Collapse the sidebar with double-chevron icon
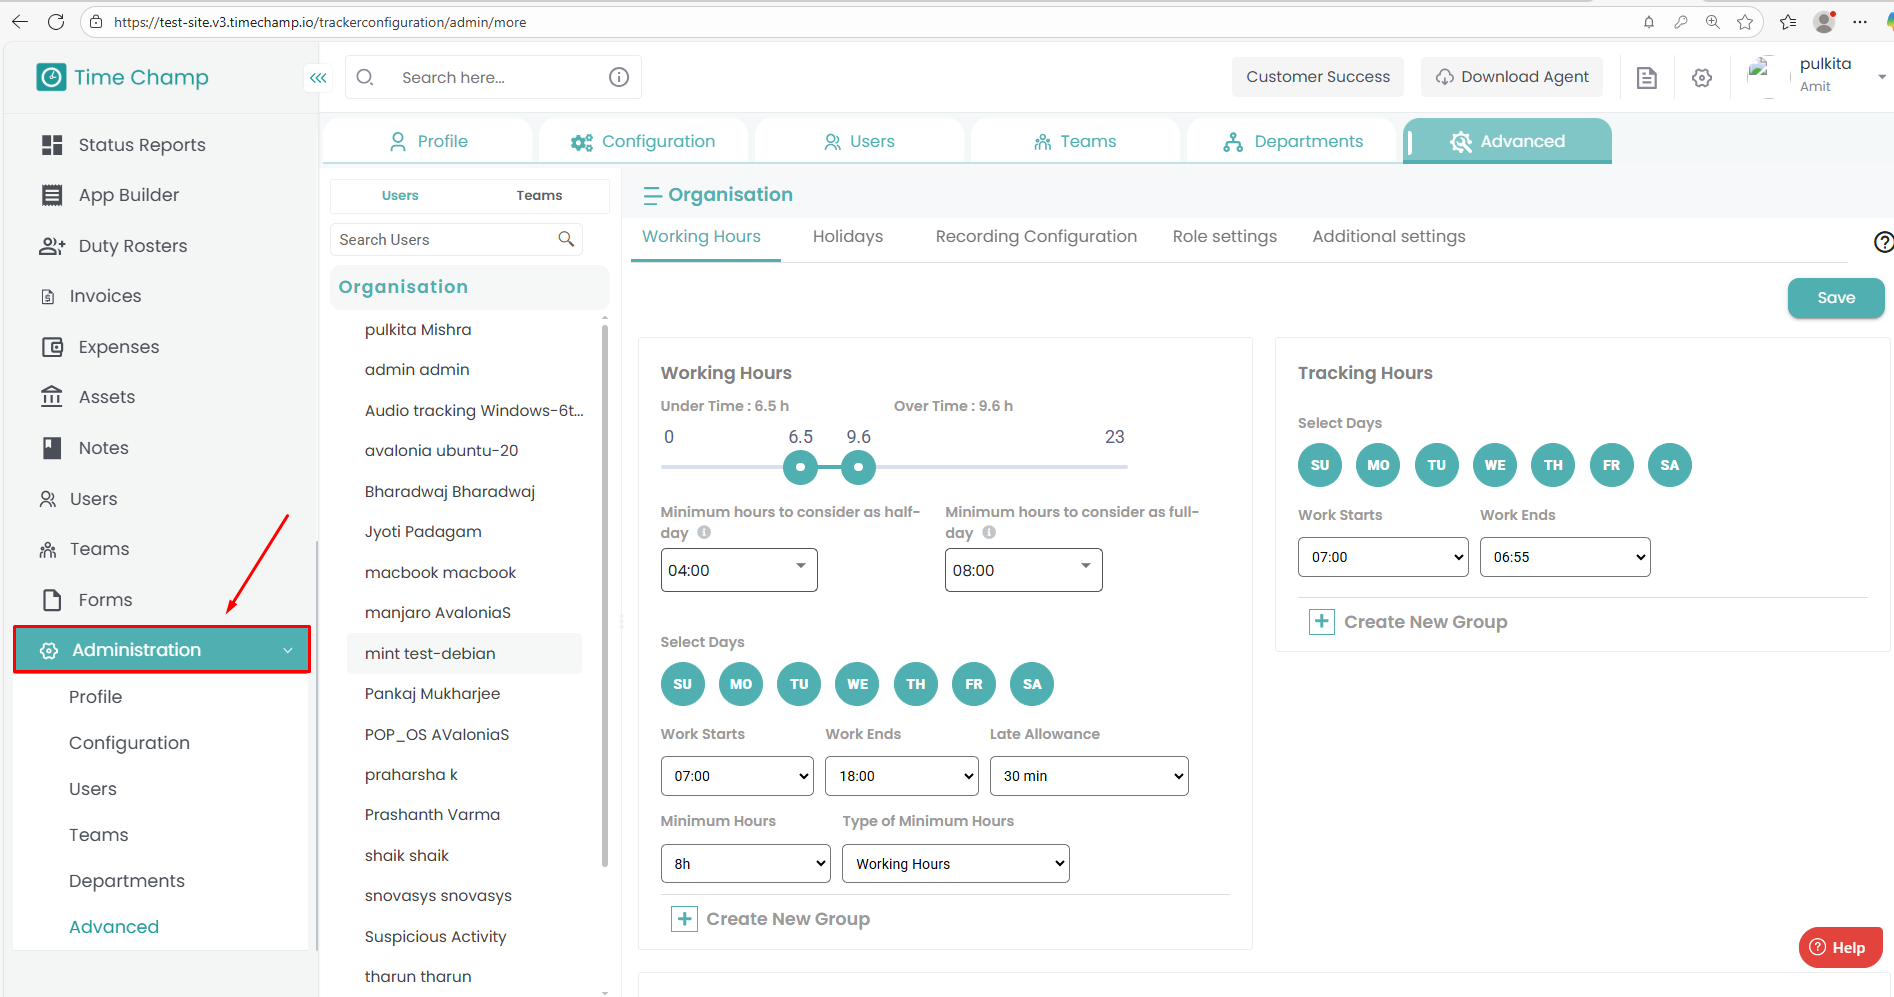The height and width of the screenshot is (997, 1894). coord(318,78)
